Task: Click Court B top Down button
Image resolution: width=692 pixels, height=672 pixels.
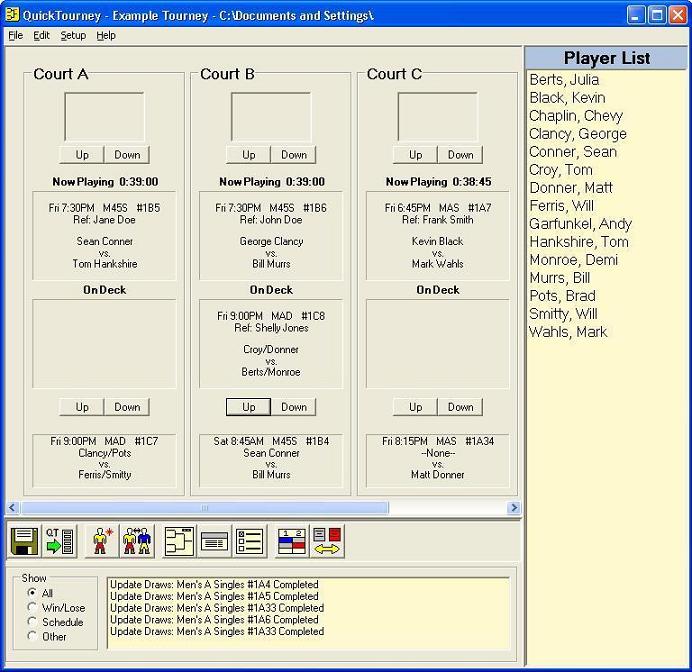Action: click(293, 155)
